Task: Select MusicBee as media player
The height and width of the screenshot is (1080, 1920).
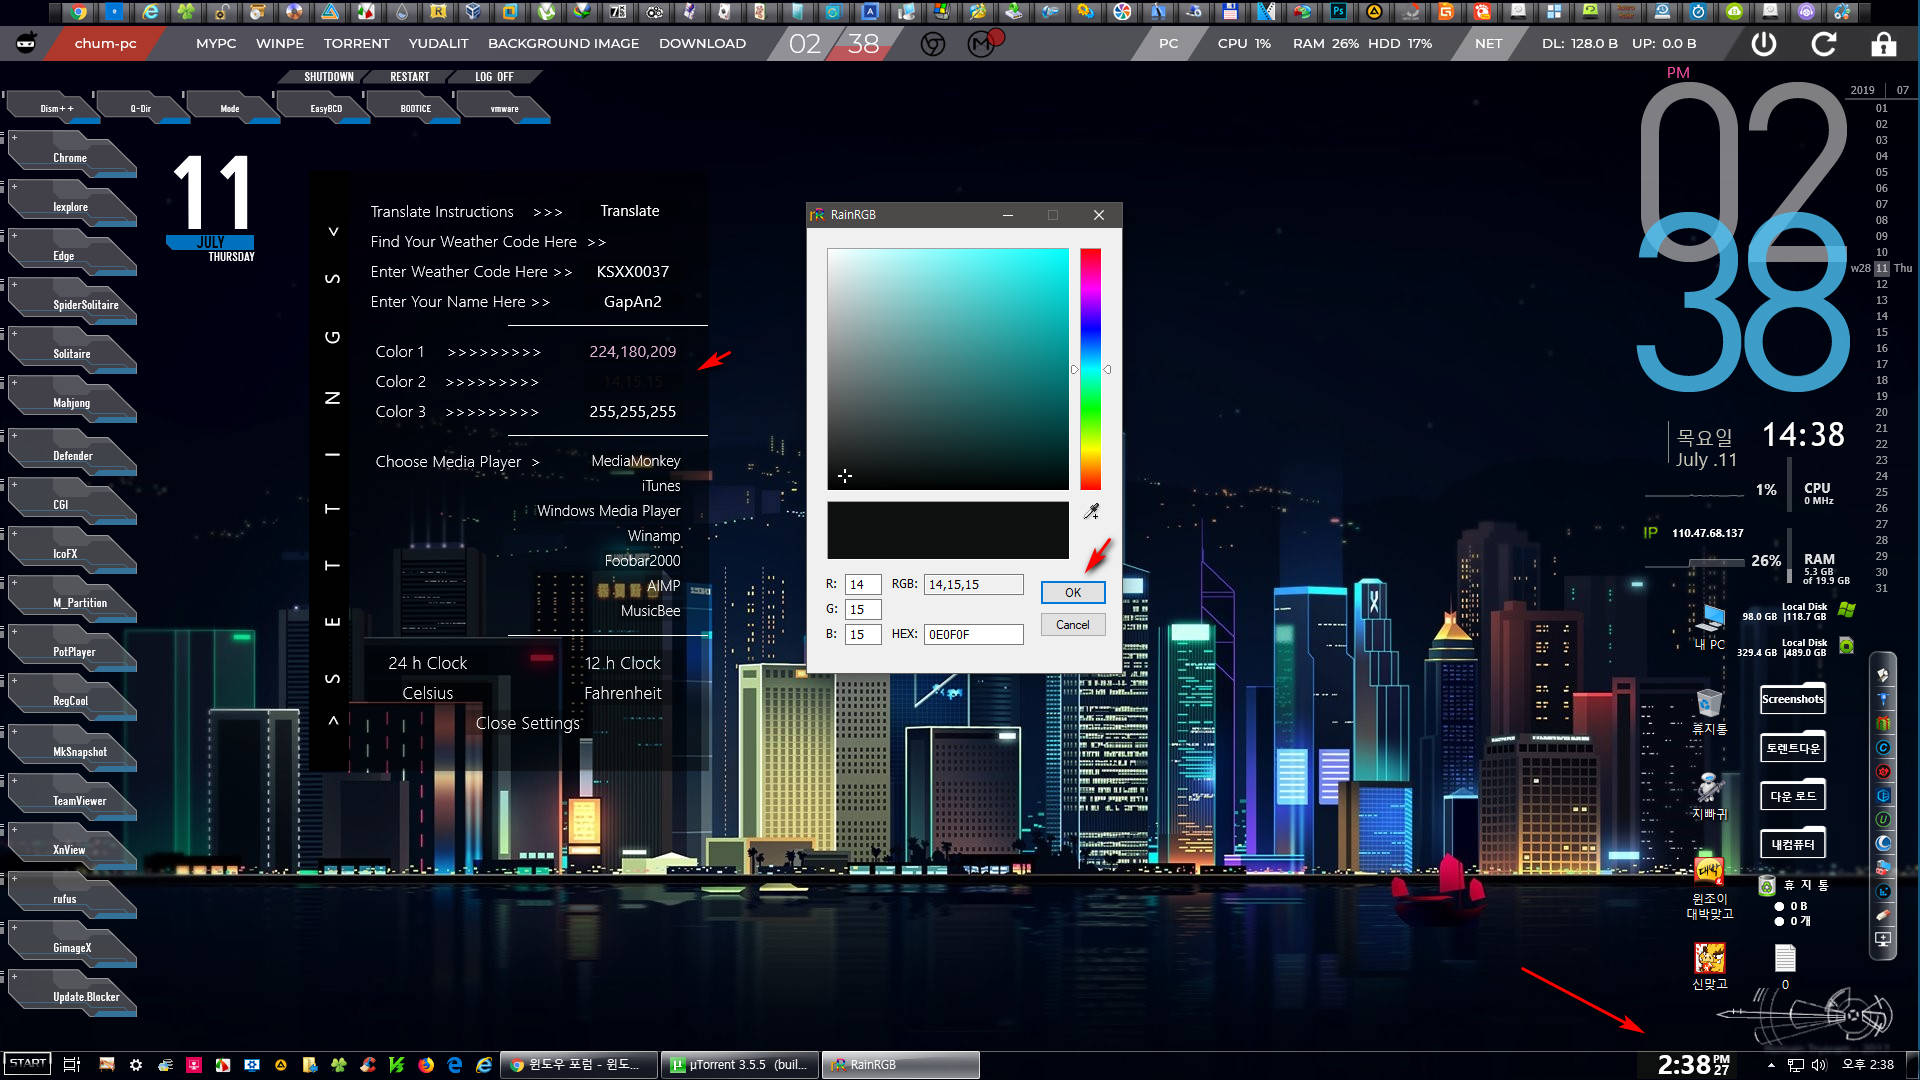Action: point(651,611)
